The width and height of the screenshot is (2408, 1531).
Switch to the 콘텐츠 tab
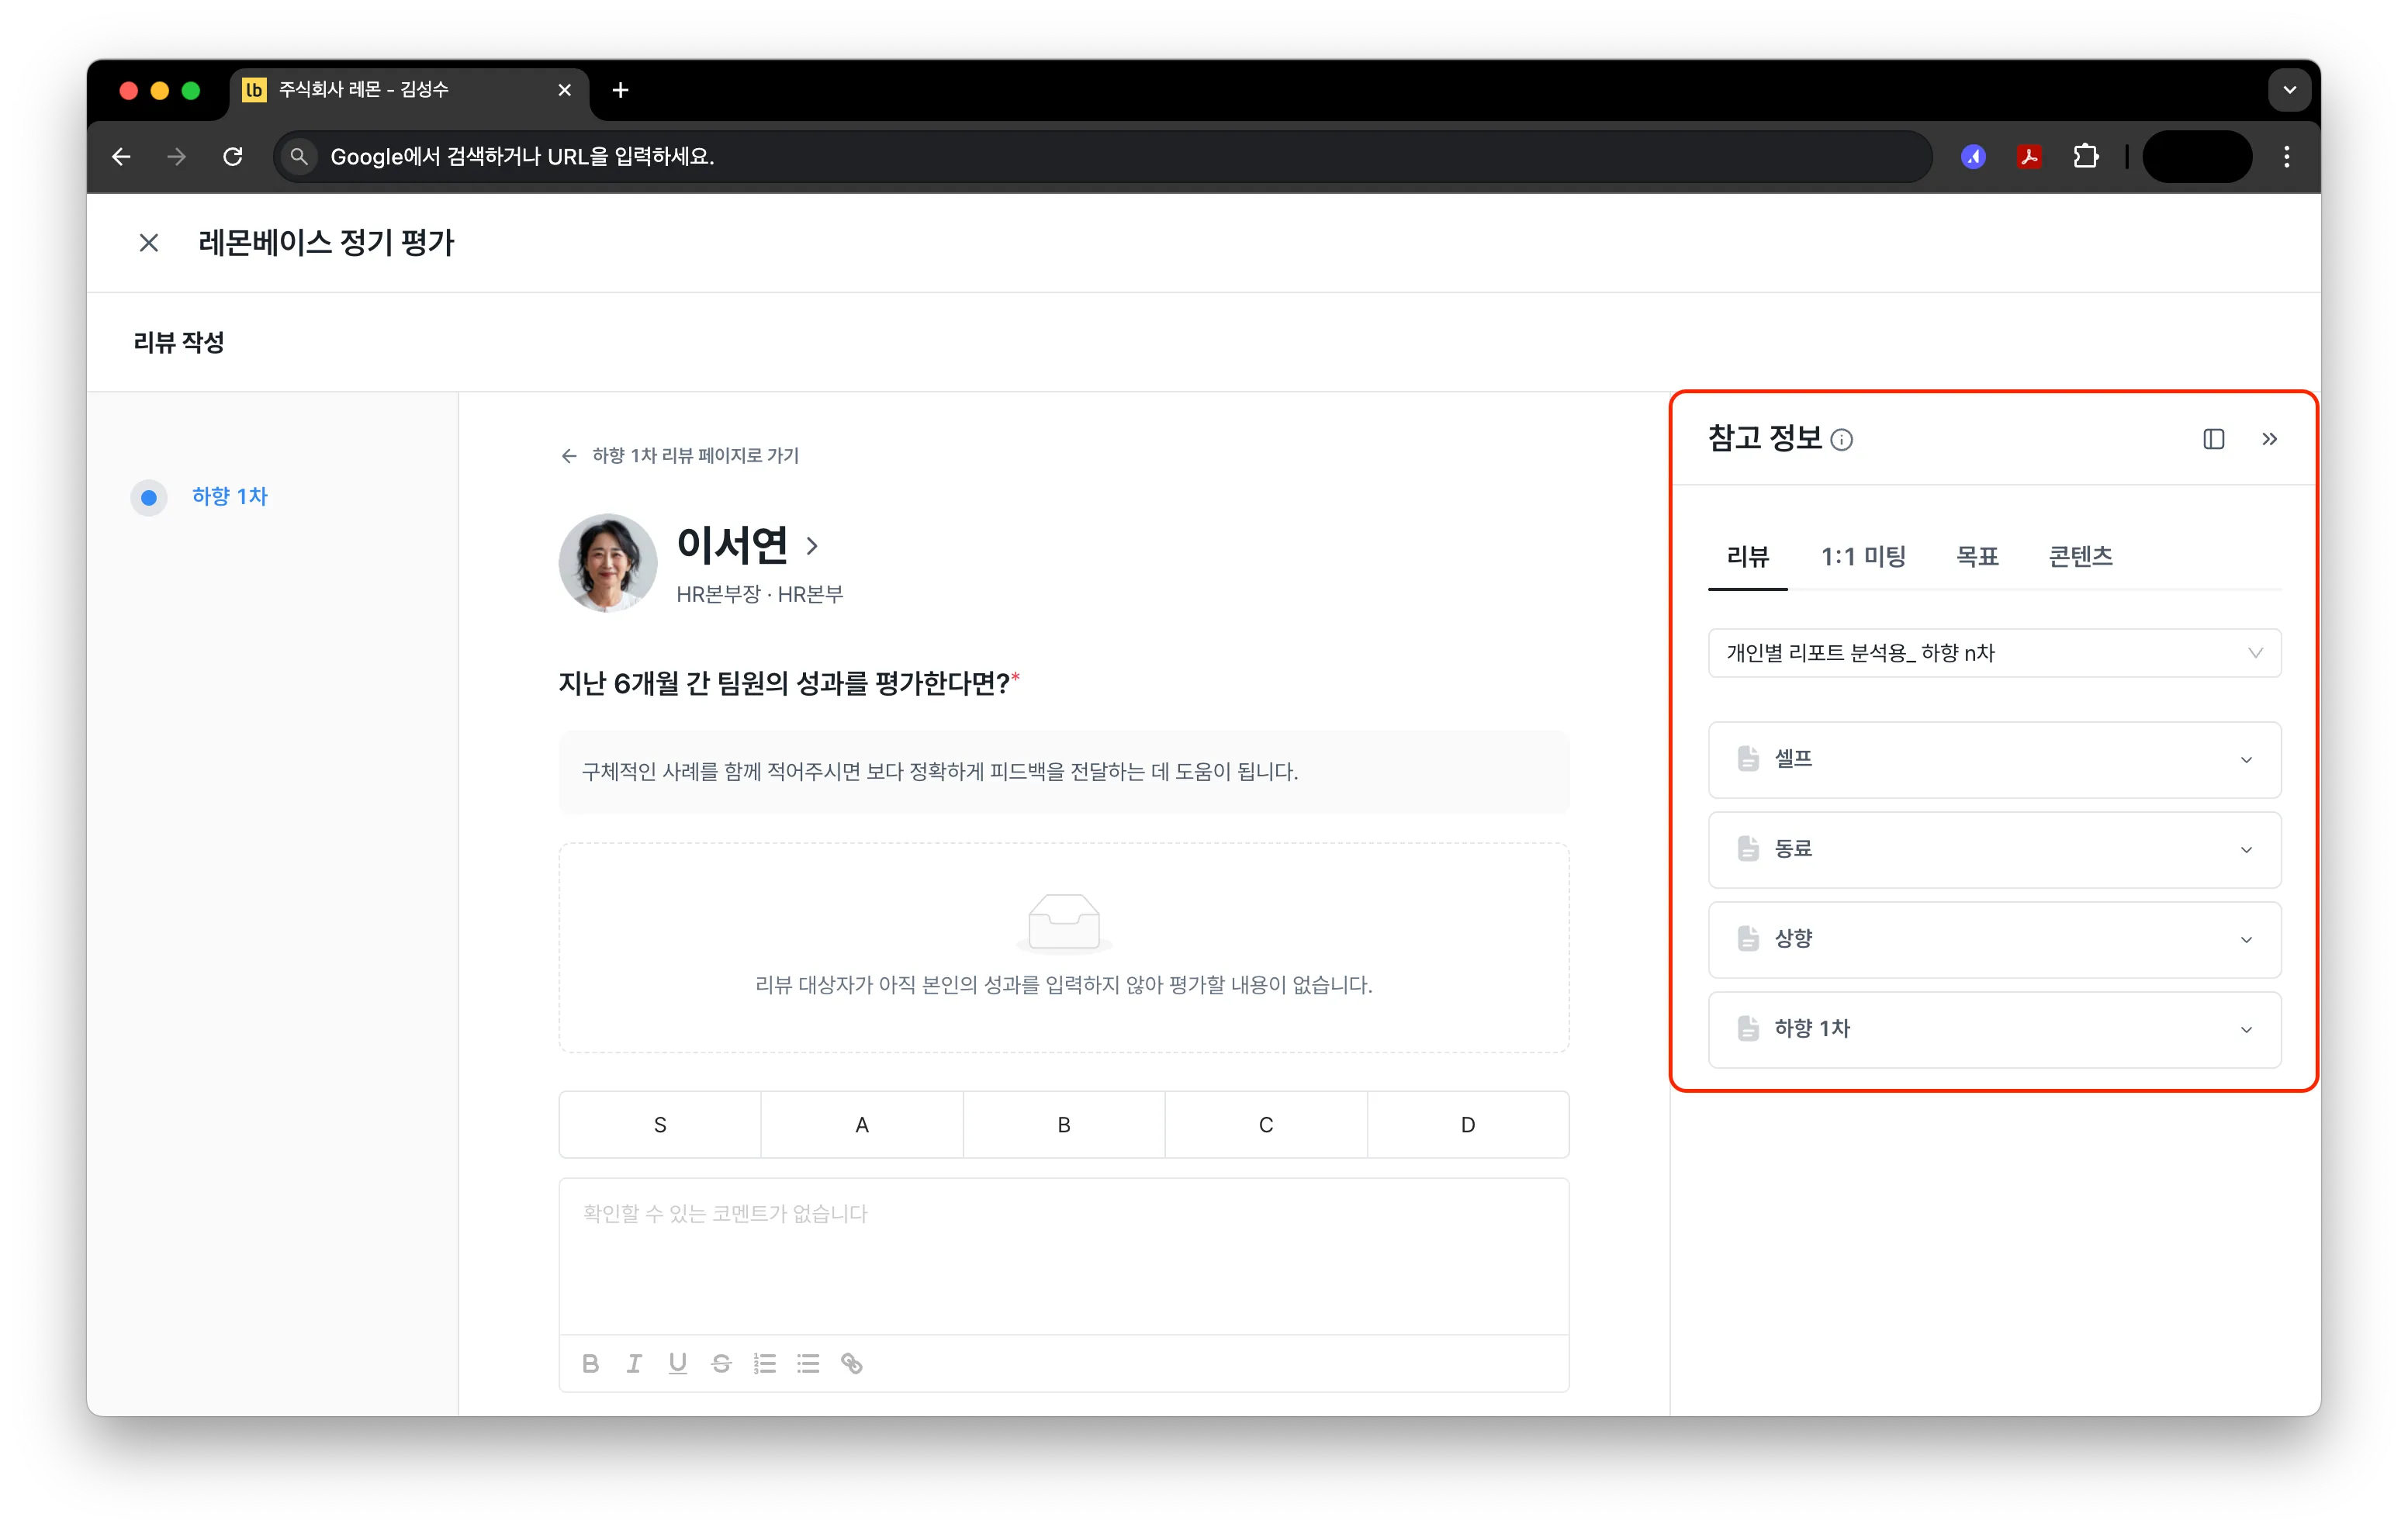(2080, 557)
